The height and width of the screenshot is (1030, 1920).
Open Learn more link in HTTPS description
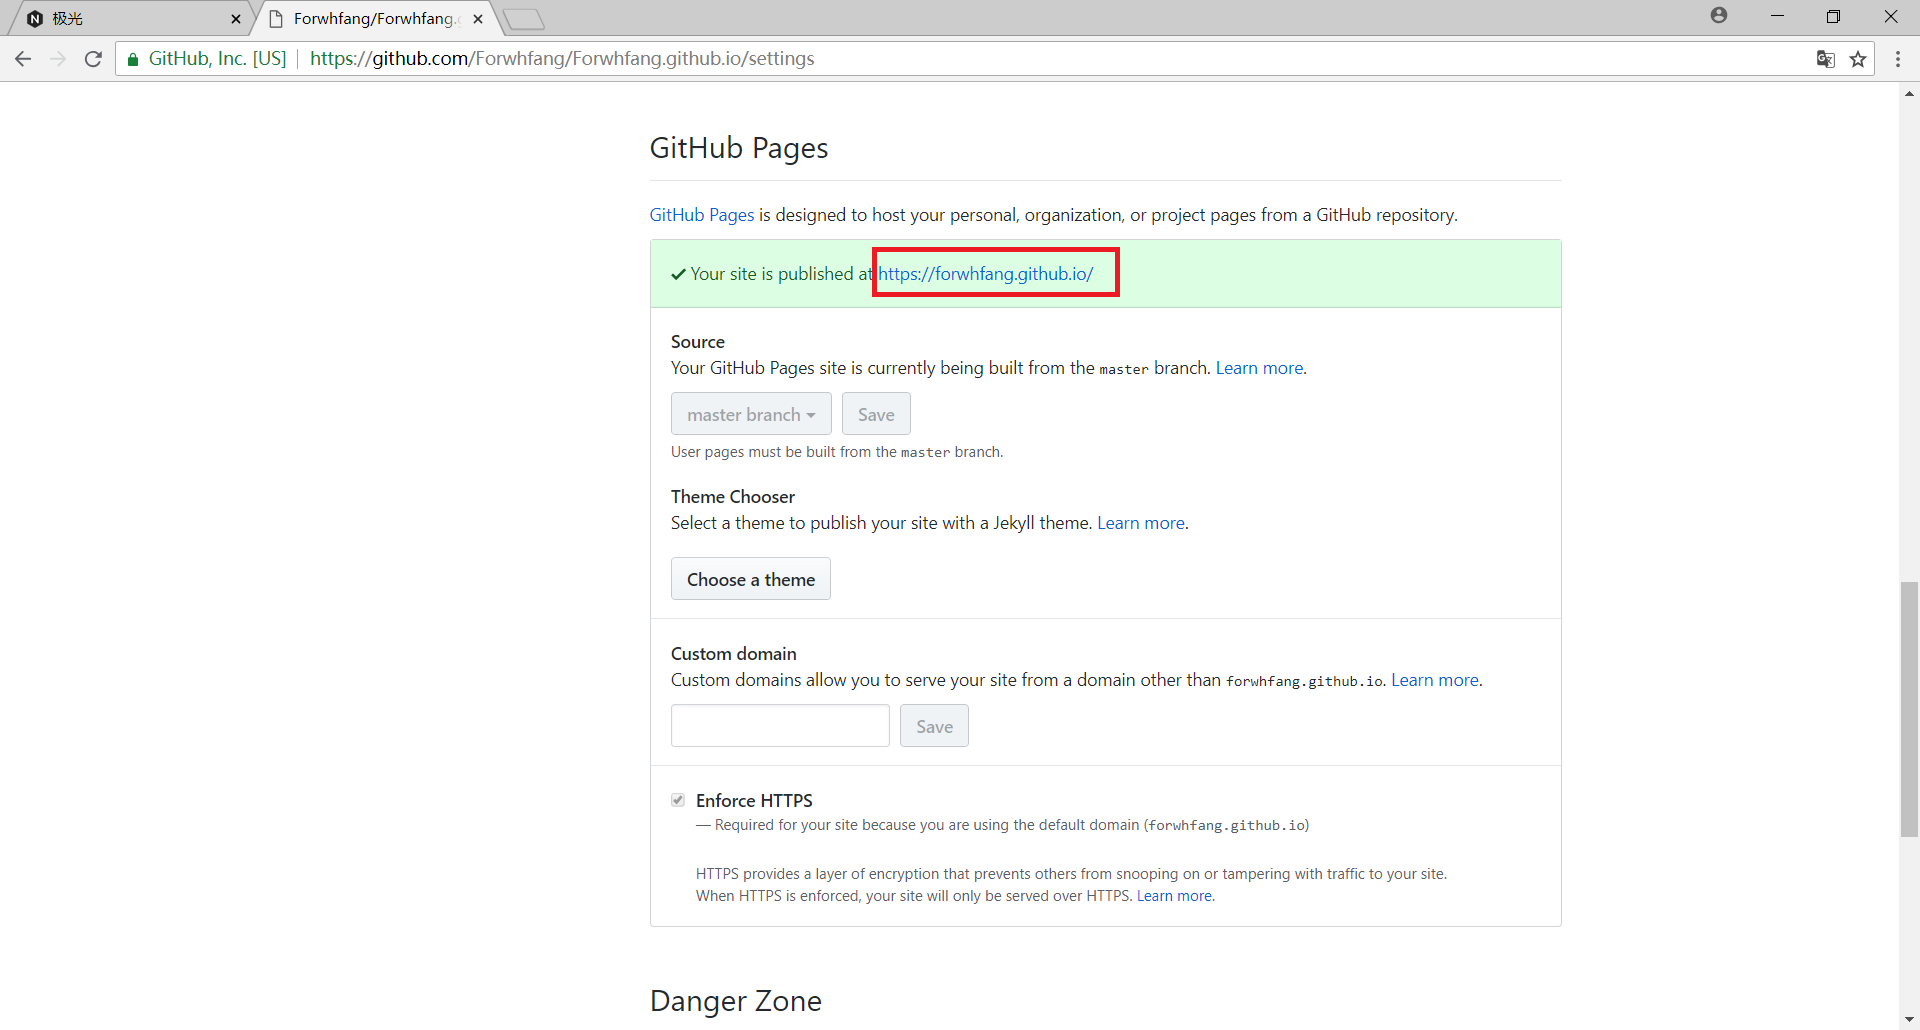[1174, 896]
